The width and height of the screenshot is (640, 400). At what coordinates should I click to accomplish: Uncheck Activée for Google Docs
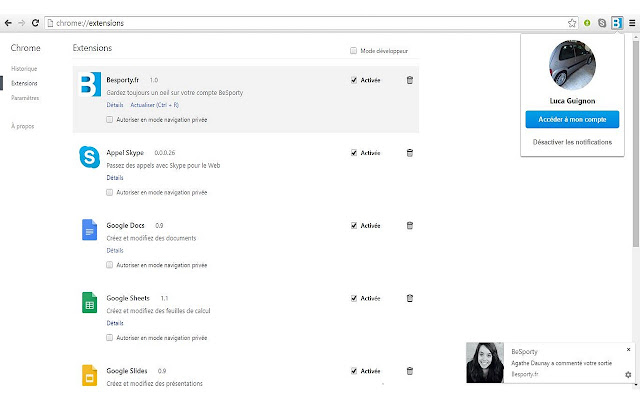click(354, 225)
